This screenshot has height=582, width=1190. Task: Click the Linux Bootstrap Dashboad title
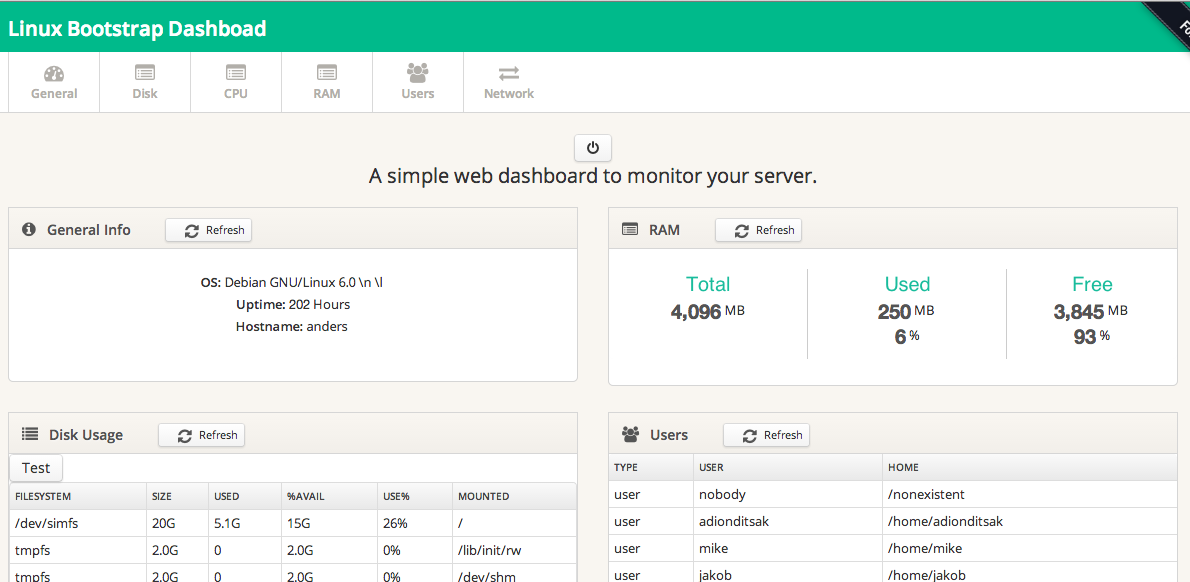pyautogui.click(x=137, y=29)
